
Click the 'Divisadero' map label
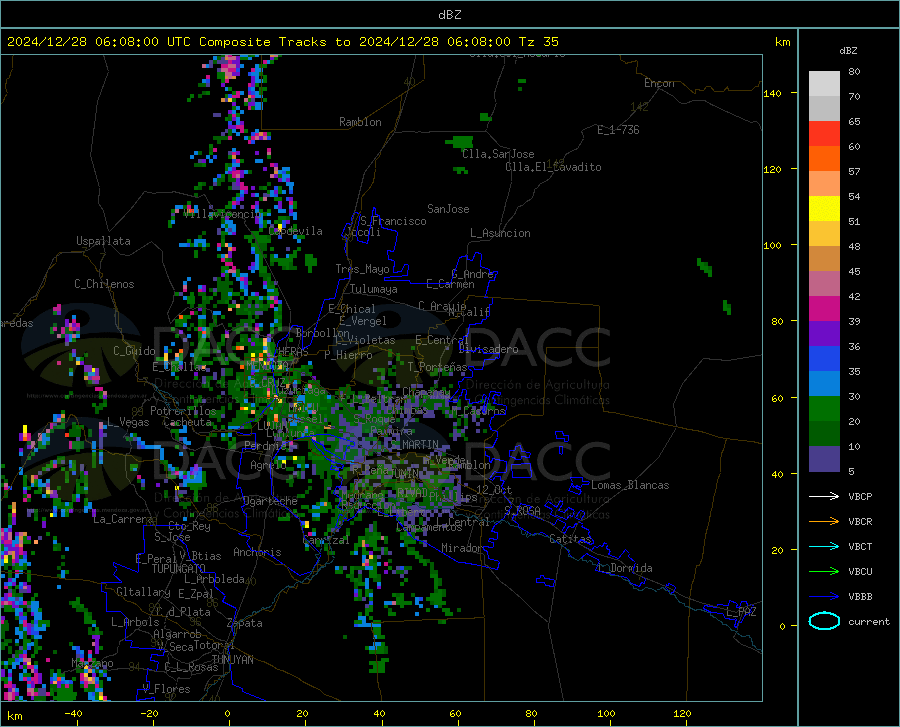488,349
